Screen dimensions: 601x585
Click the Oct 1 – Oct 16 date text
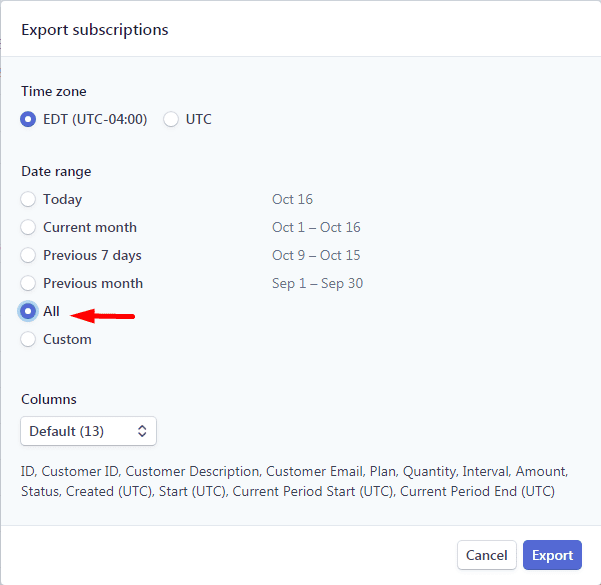(x=316, y=227)
